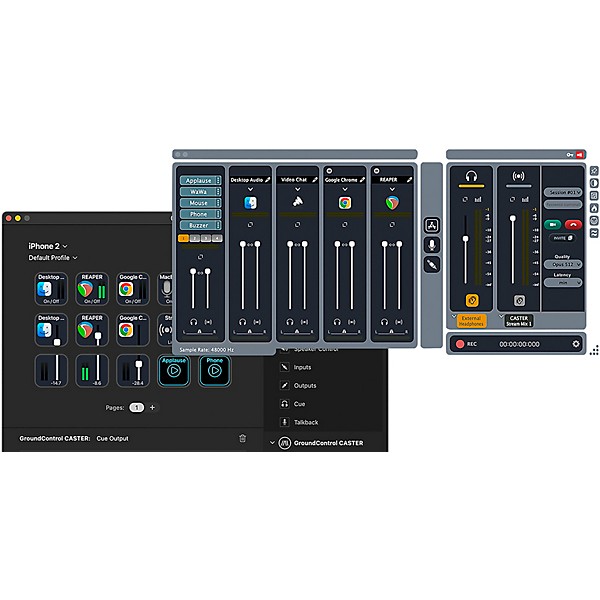Open the iPhone 2 device dropdown

[48, 246]
